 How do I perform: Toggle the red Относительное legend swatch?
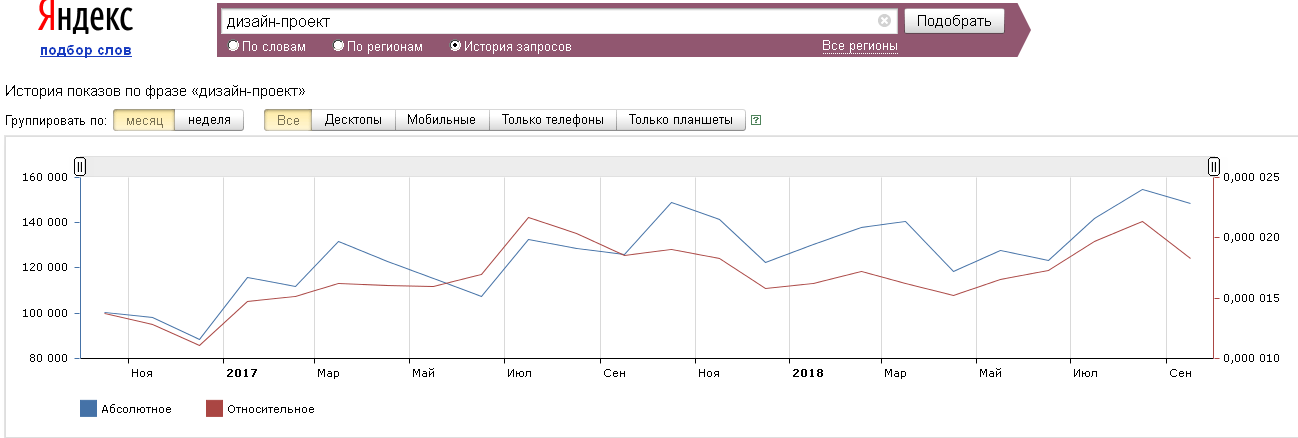click(x=214, y=408)
